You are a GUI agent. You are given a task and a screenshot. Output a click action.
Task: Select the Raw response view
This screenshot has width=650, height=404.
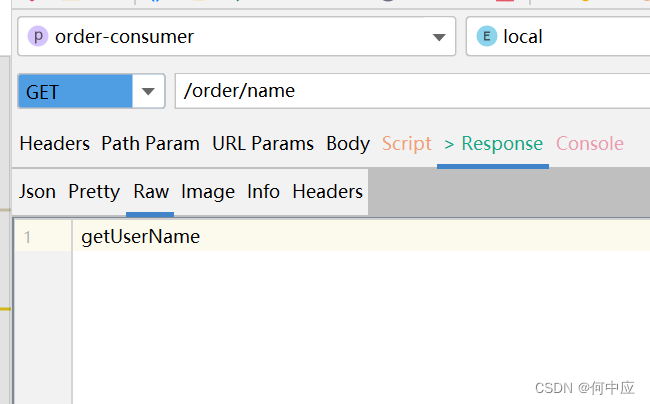(x=151, y=192)
